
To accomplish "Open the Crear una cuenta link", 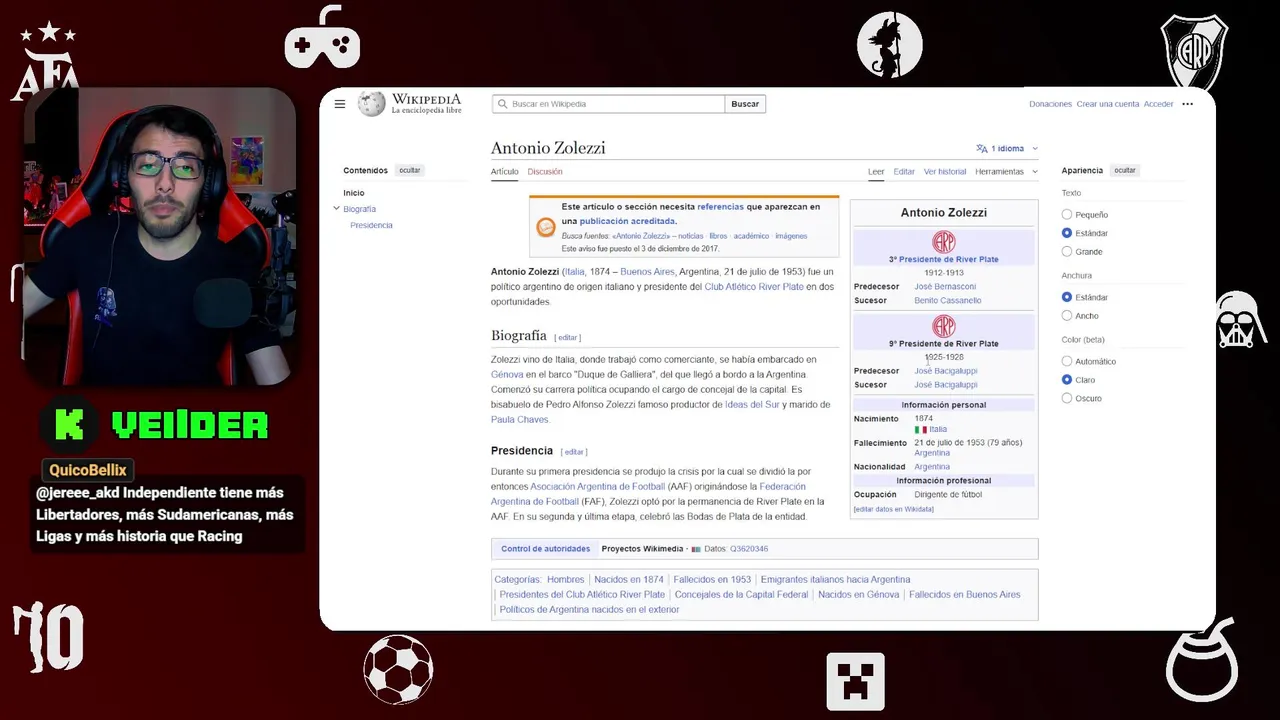I will pos(1108,104).
